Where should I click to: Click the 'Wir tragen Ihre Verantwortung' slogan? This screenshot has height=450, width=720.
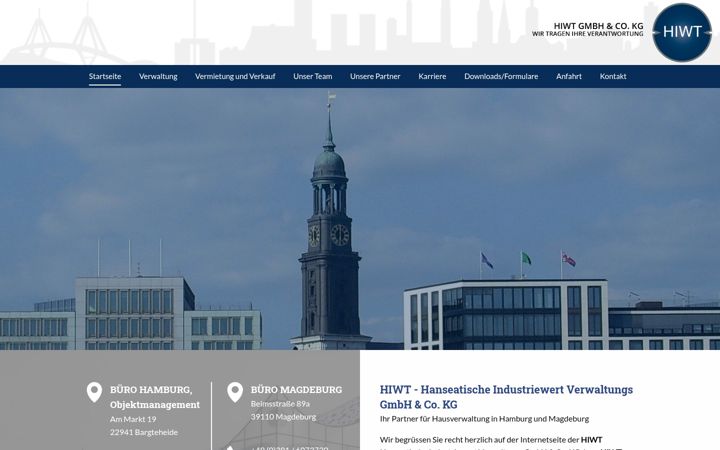[x=588, y=34]
